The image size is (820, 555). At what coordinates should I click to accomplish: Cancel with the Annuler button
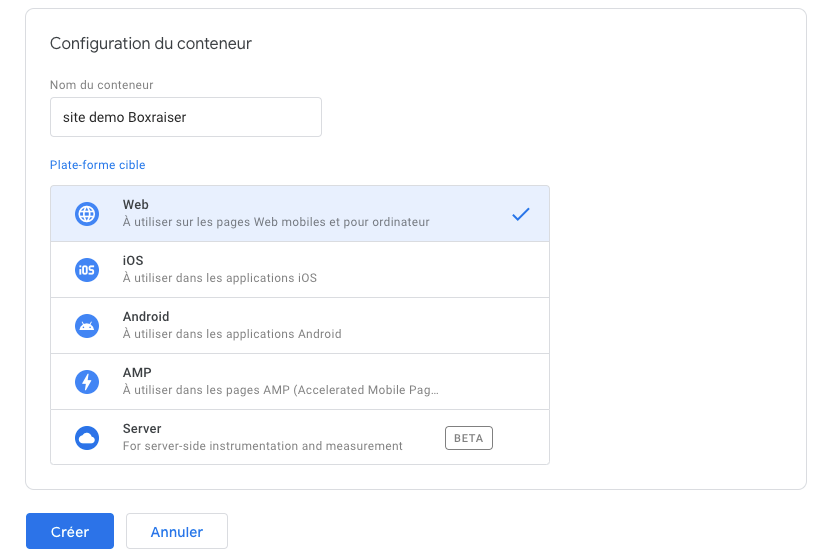(x=177, y=532)
